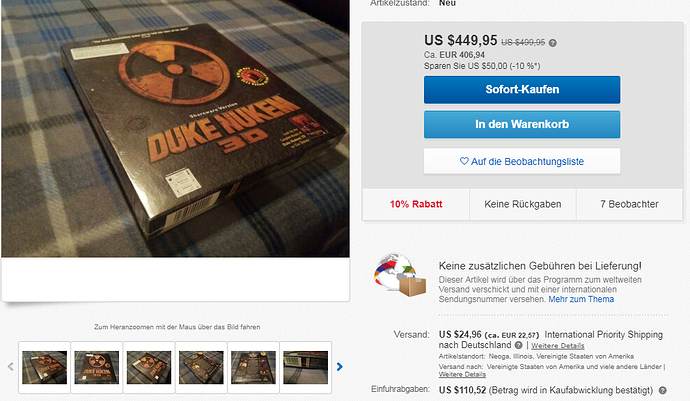This screenshot has width=690, height=401.
Task: Open Weitere Details link under Versand nach
Action: 462,375
